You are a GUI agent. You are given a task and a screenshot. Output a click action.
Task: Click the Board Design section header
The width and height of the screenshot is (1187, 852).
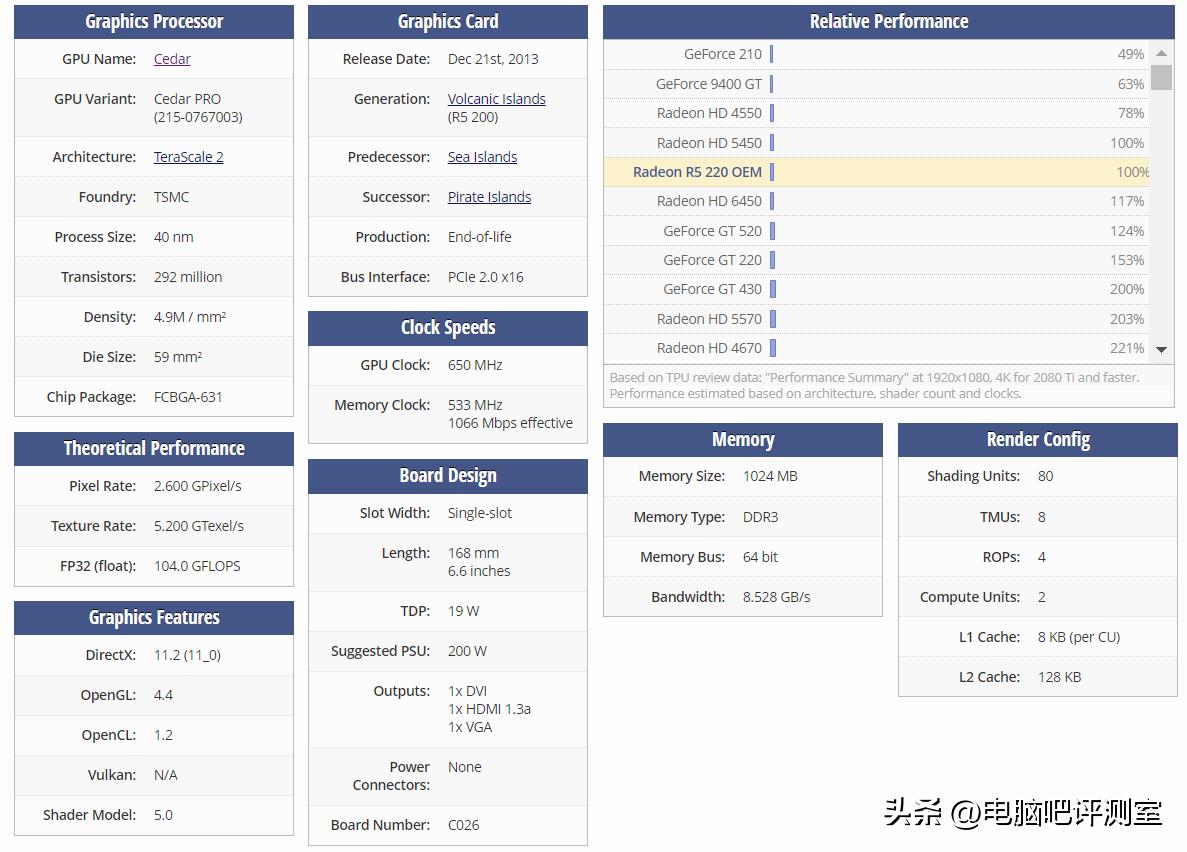[447, 476]
